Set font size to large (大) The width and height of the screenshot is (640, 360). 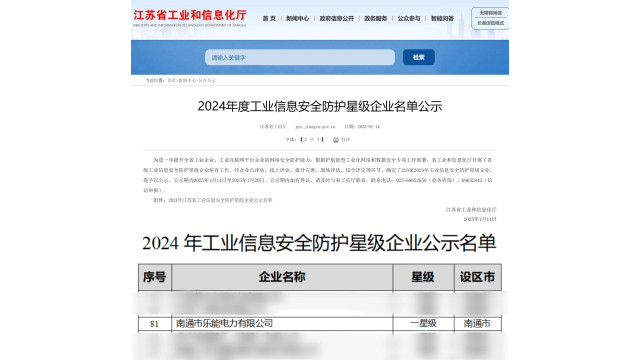coord(305,140)
